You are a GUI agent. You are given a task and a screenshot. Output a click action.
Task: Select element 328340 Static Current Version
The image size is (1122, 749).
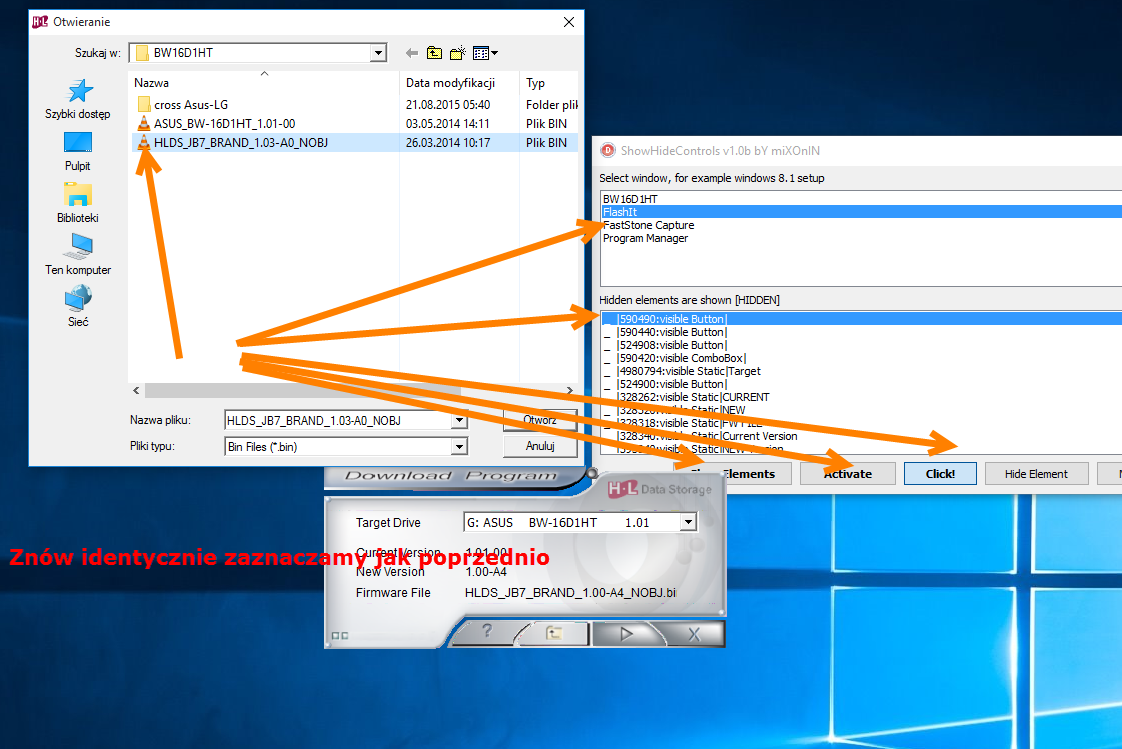click(x=861, y=436)
